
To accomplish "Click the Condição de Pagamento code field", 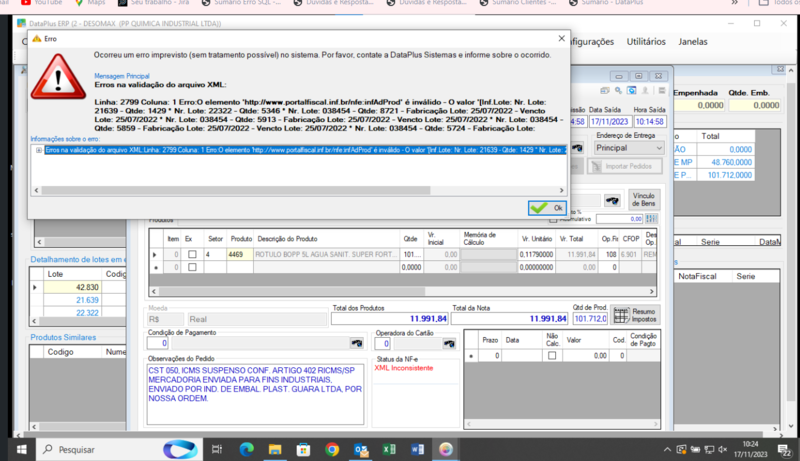I will pyautogui.click(x=157, y=343).
